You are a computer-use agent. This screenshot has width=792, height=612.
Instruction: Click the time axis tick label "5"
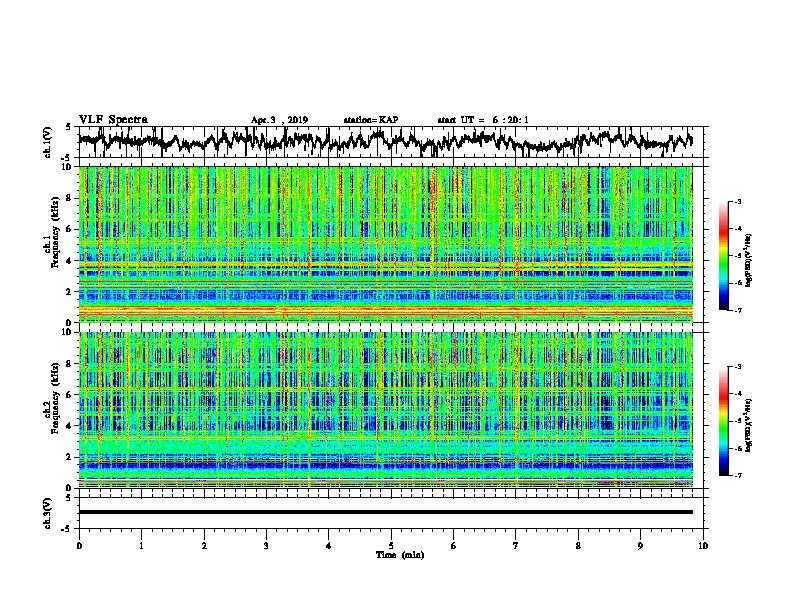coord(391,546)
